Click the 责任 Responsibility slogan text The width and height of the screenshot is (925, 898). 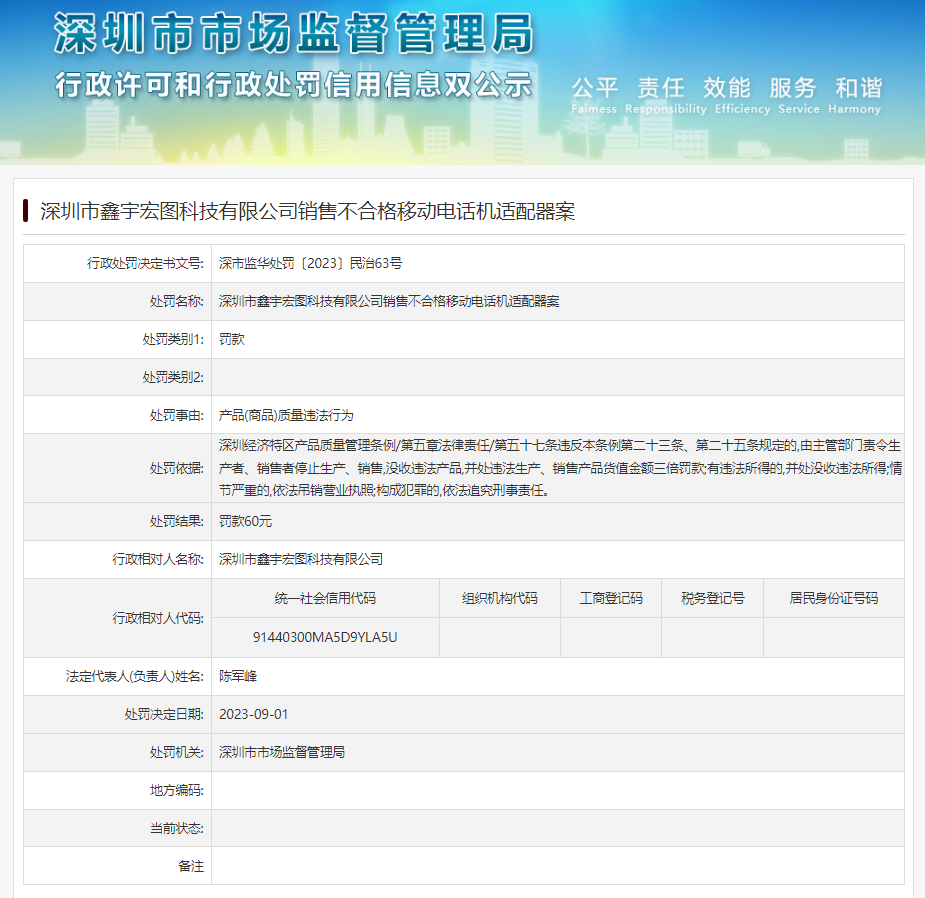point(665,95)
